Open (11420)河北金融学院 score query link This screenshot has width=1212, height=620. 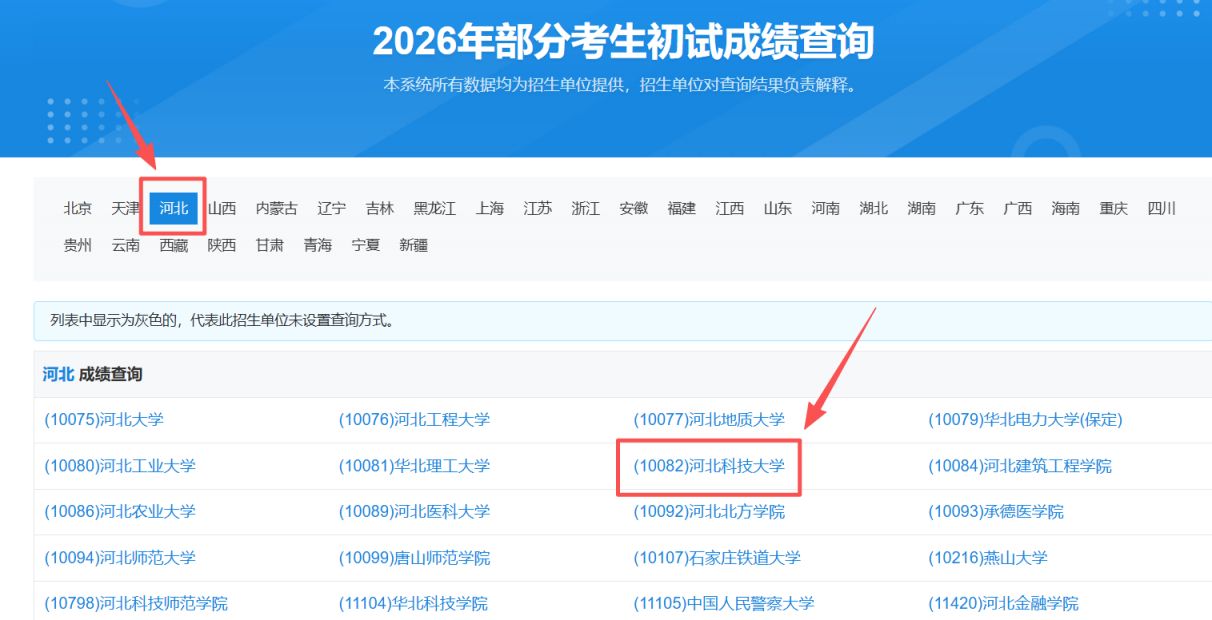pos(1003,604)
